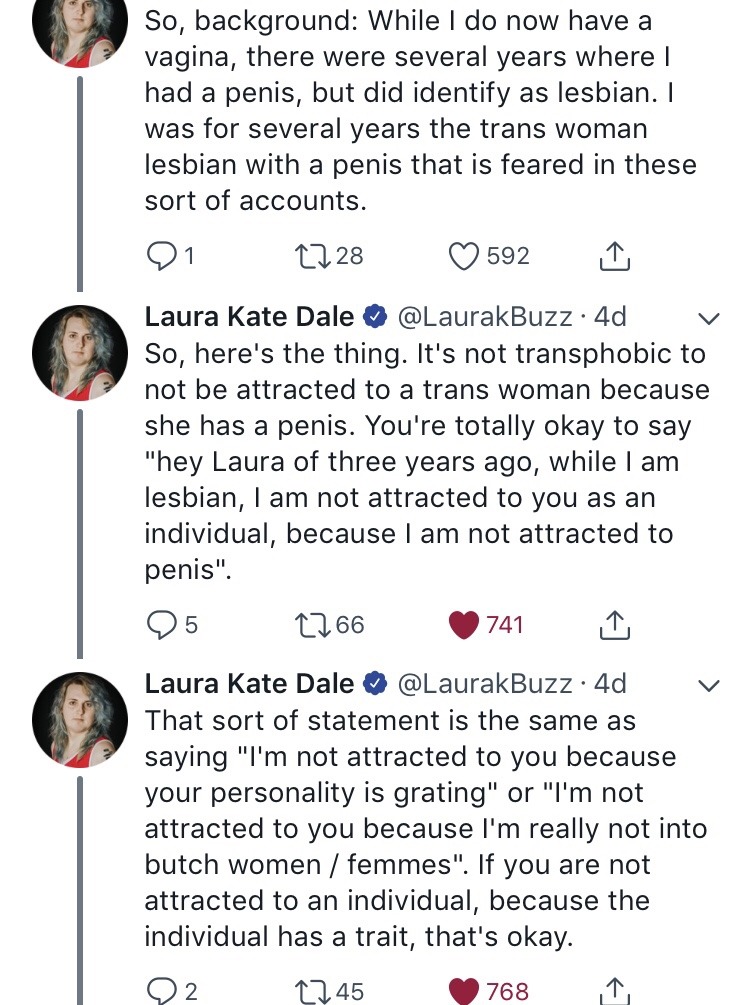This screenshot has height=1005, width=750.
Task: Tap @LaurakBuzz handle on the third tweet
Action: click(484, 683)
